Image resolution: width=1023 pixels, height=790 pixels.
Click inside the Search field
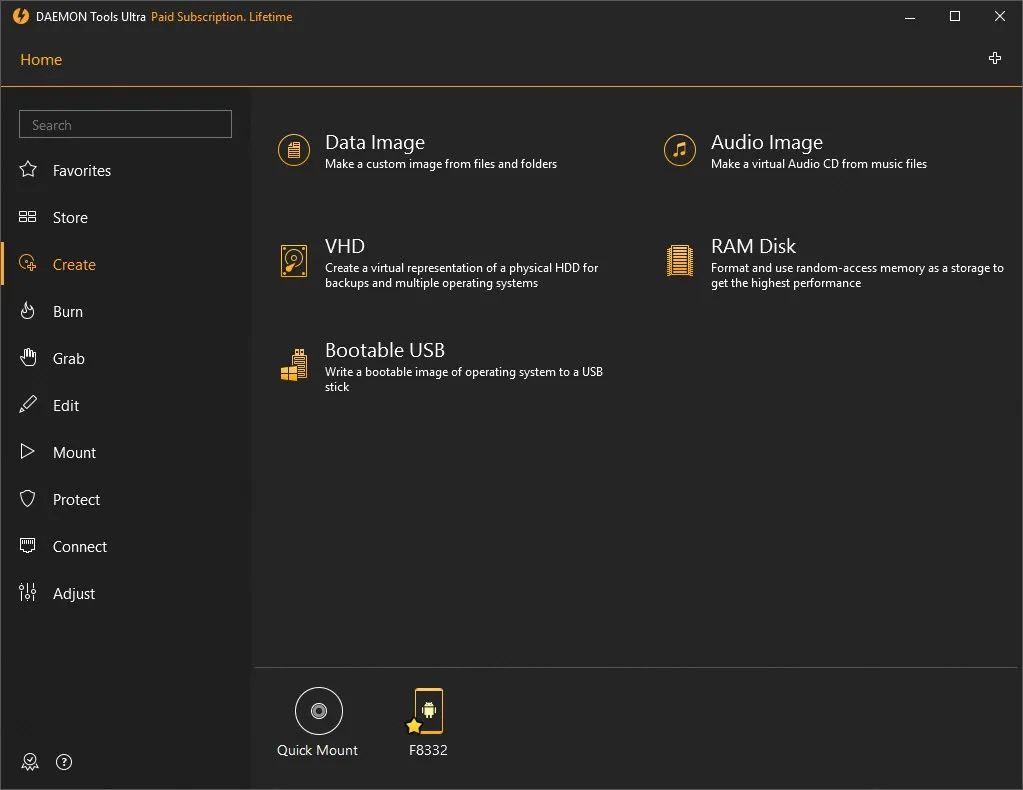pos(125,124)
